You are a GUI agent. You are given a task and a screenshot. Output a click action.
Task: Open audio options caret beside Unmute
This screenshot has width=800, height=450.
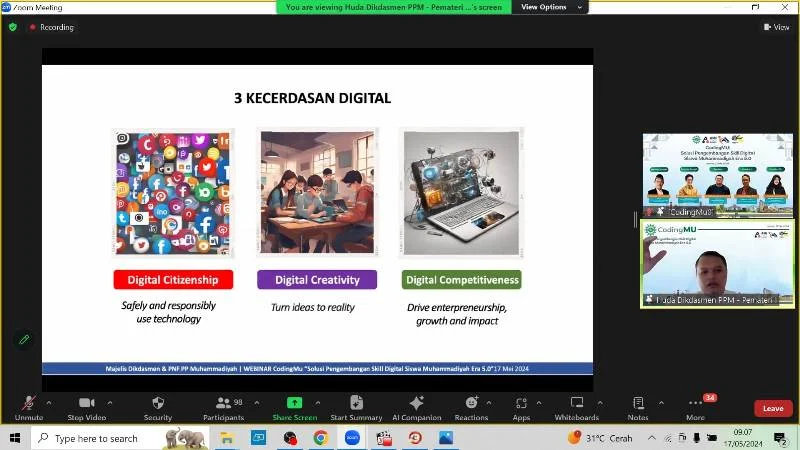click(x=49, y=403)
